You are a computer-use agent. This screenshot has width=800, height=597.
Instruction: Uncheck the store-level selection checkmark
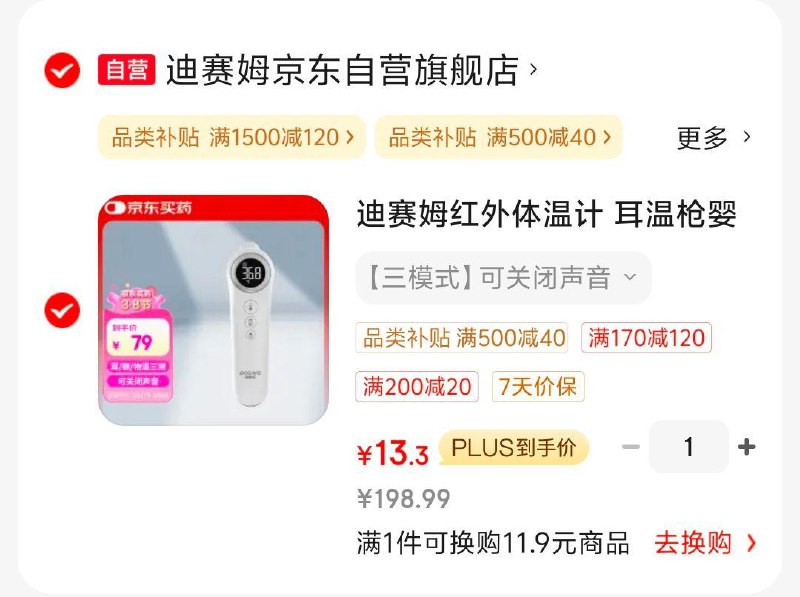coord(62,70)
